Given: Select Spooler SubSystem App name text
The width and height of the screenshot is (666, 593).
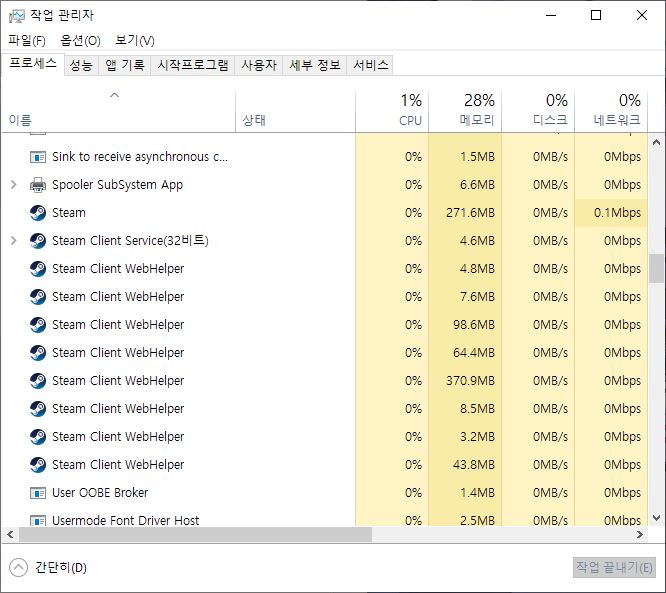Looking at the screenshot, I should pyautogui.click(x=117, y=185).
